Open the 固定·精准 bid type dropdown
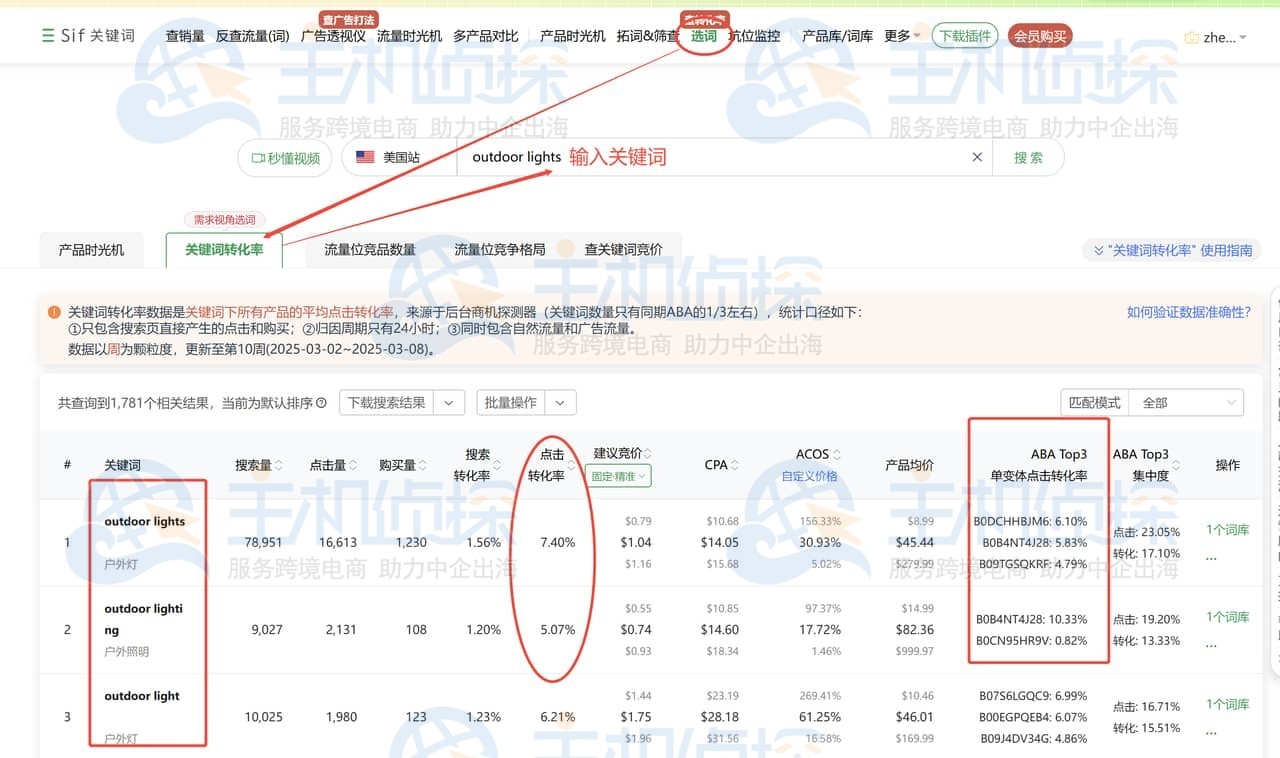This screenshot has width=1280, height=758. pos(619,475)
